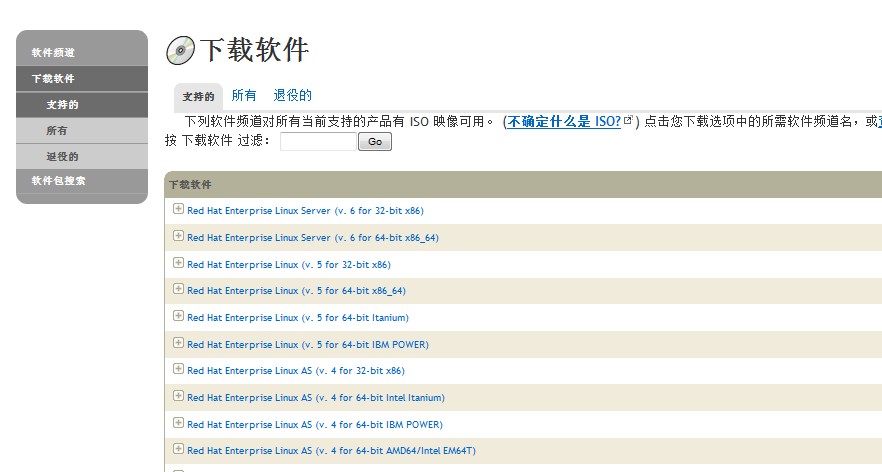Expand Red Hat Enterprise Linux v.5 64-bit x86_64
Screen dimensions: 882x472
pos(178,289)
